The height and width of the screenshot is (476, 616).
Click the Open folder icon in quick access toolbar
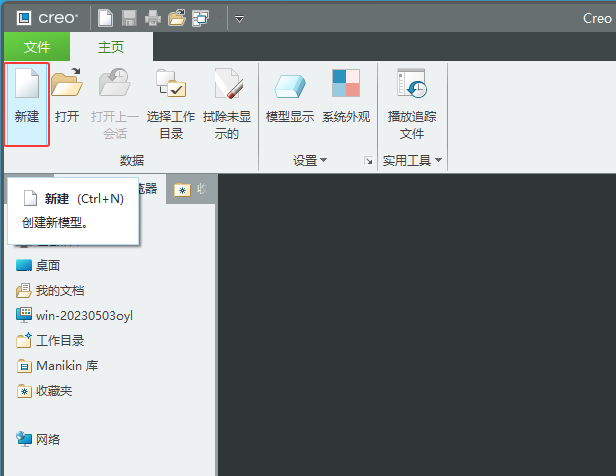pos(177,18)
